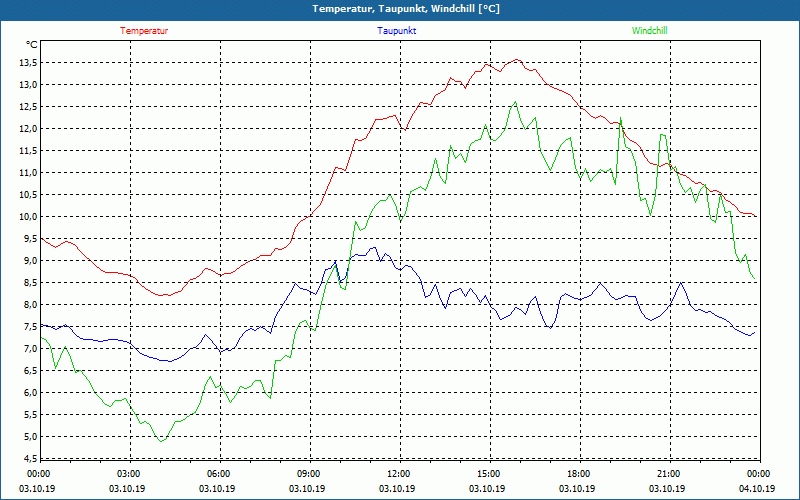Click the red Temperatur legend label
Viewport: 800px width, 500px height.
pyautogui.click(x=144, y=31)
